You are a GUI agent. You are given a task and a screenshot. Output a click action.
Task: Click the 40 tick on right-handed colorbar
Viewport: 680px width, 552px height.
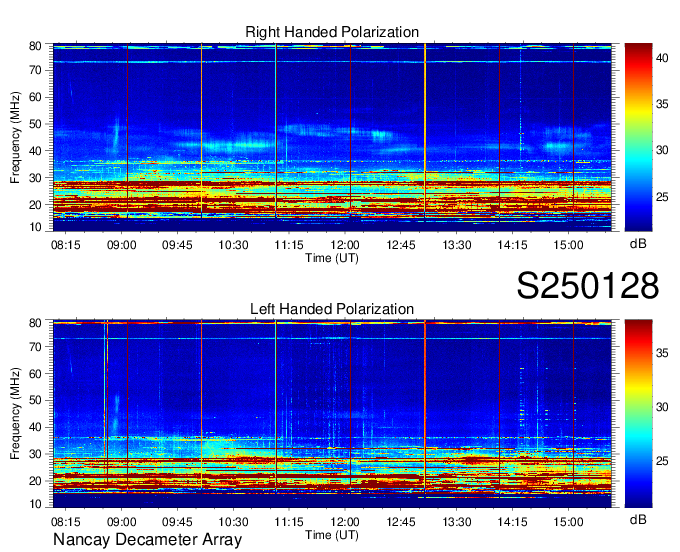(662, 58)
